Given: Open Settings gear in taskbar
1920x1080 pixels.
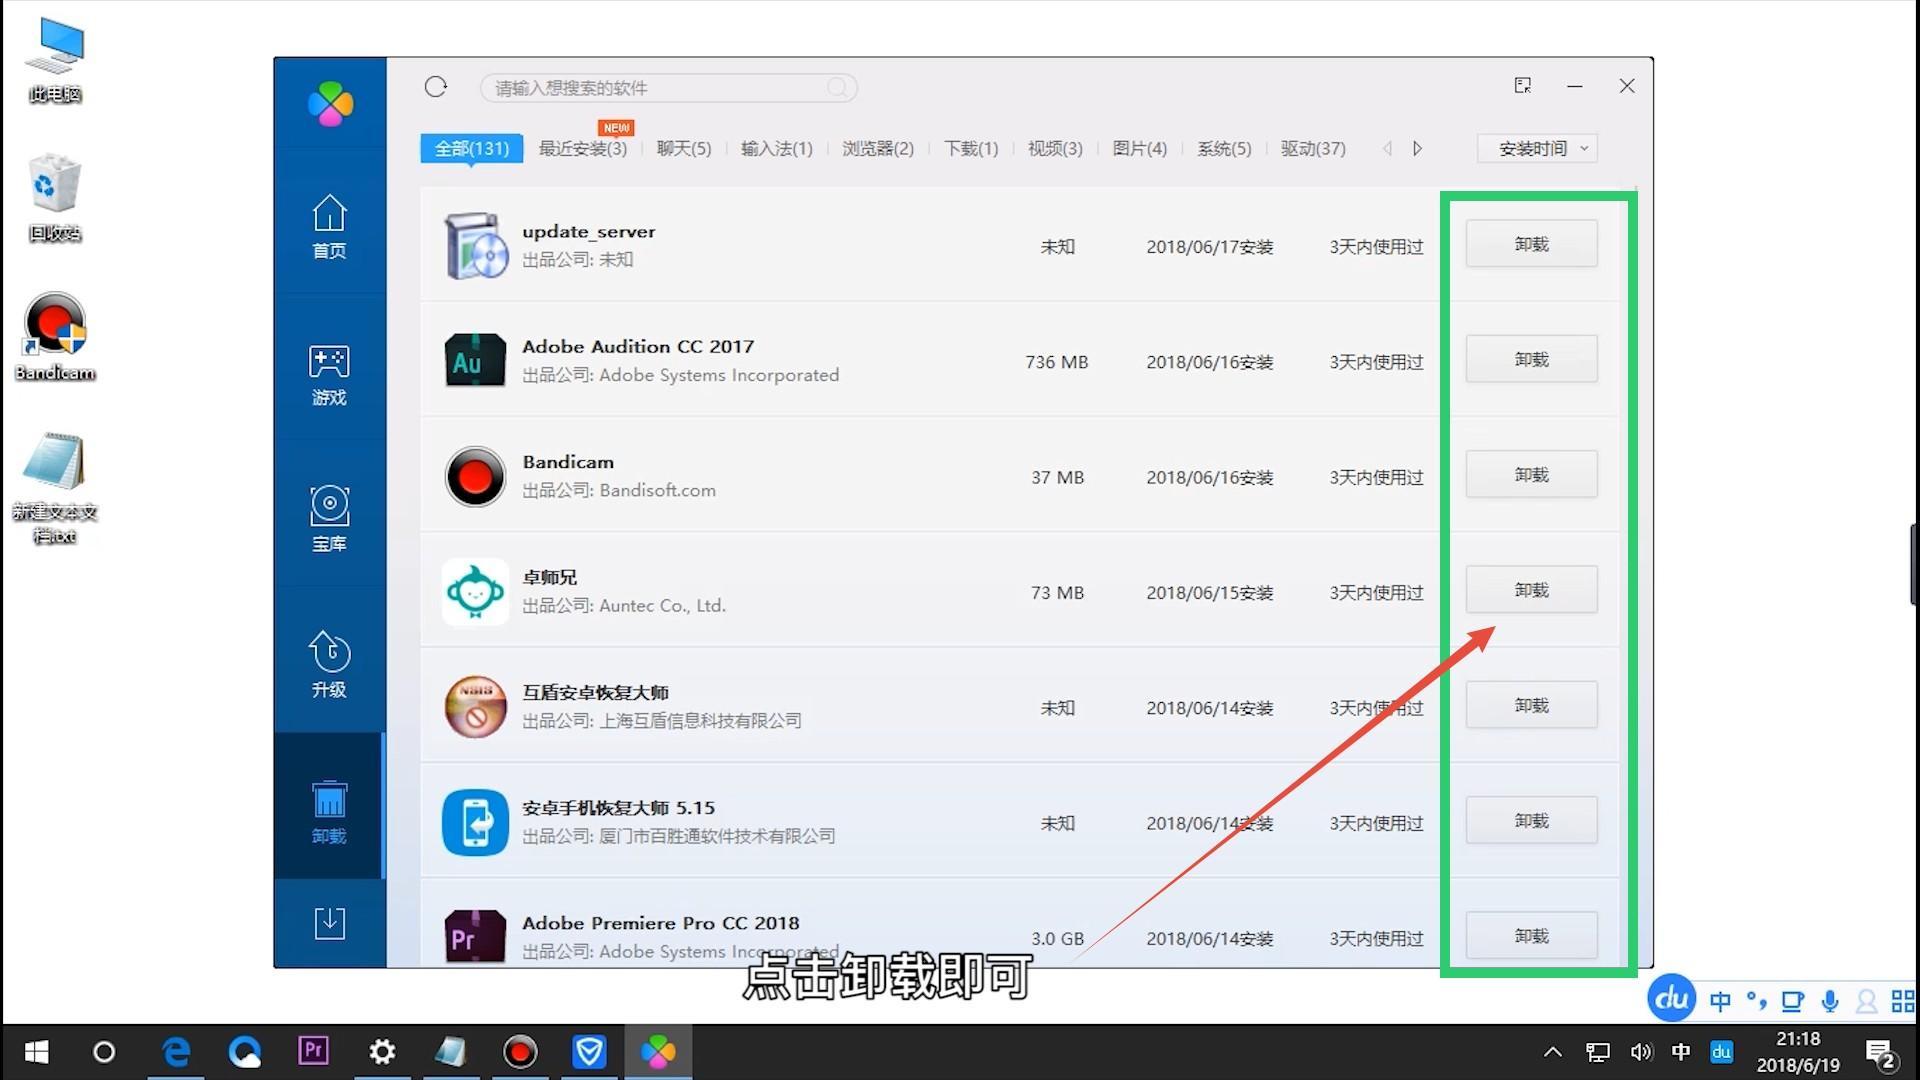Looking at the screenshot, I should (x=382, y=1052).
